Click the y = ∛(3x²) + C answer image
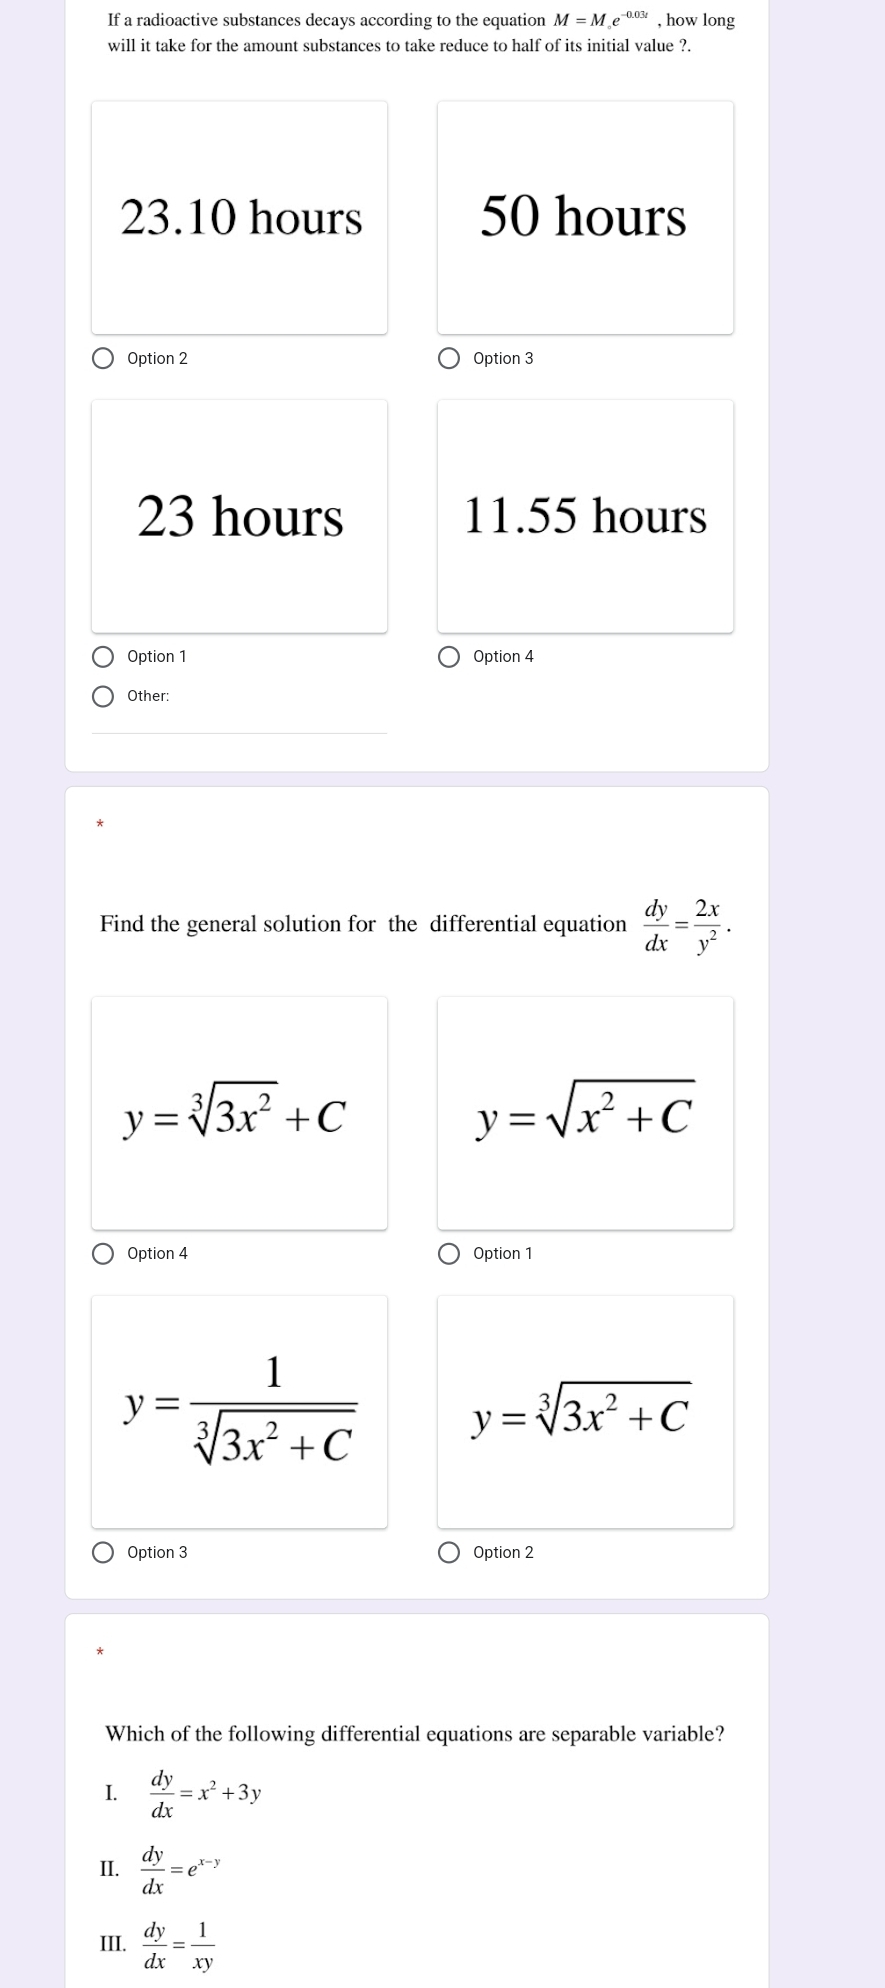Image resolution: width=885 pixels, height=1988 pixels. [239, 1113]
